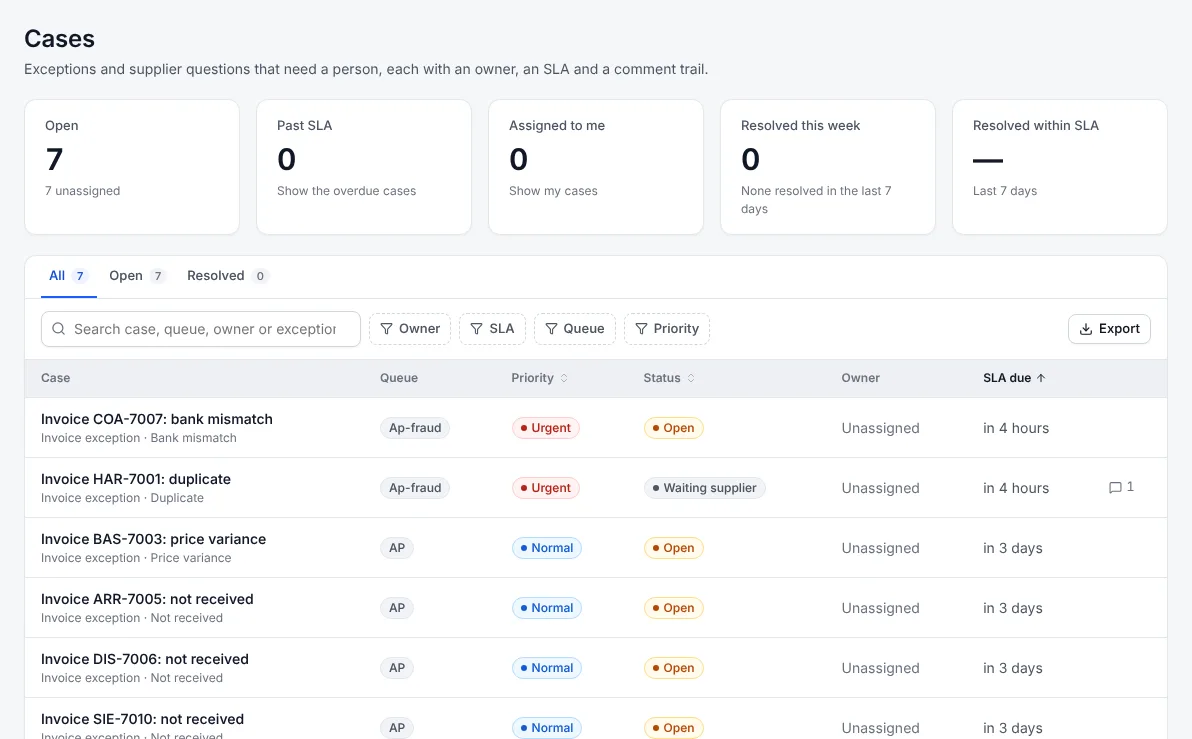
Task: Focus the search case input field
Action: click(201, 329)
